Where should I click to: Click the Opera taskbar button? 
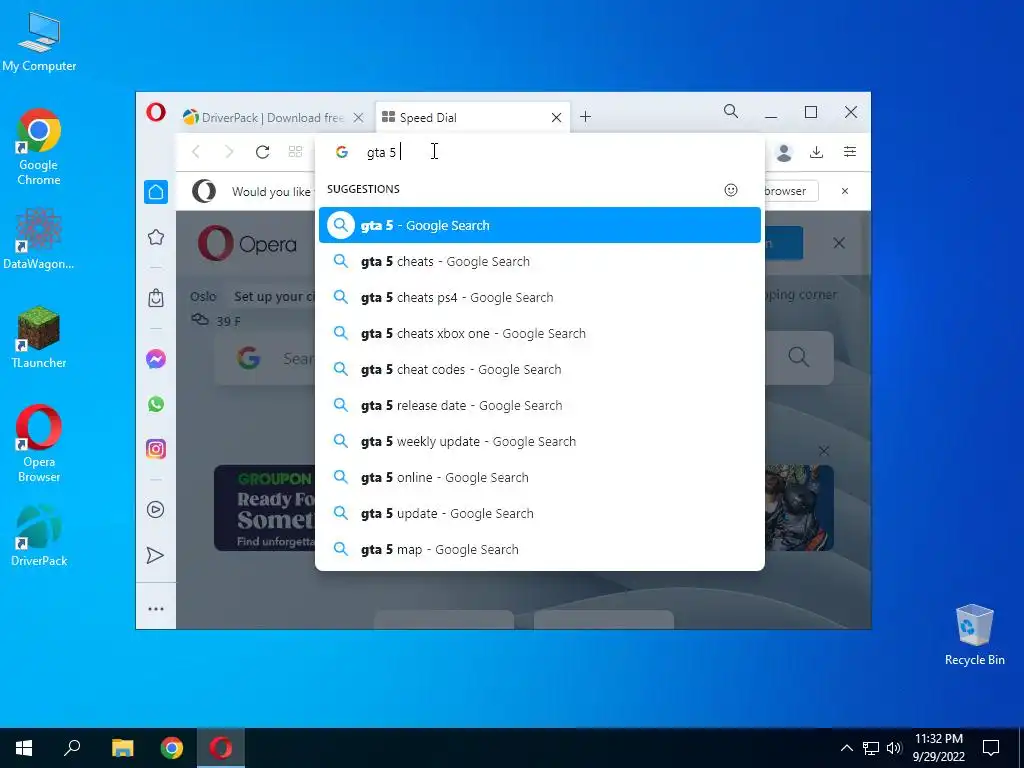pyautogui.click(x=221, y=748)
